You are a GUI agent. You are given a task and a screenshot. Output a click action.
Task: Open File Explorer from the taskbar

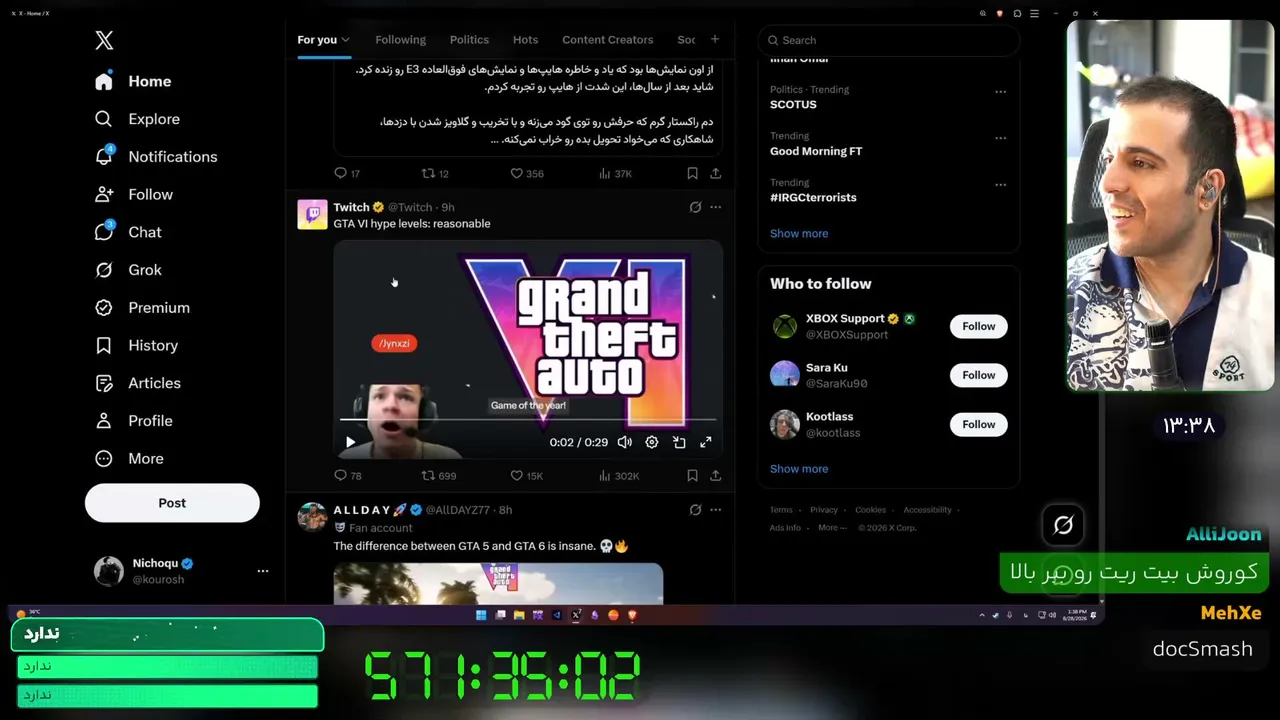point(519,615)
